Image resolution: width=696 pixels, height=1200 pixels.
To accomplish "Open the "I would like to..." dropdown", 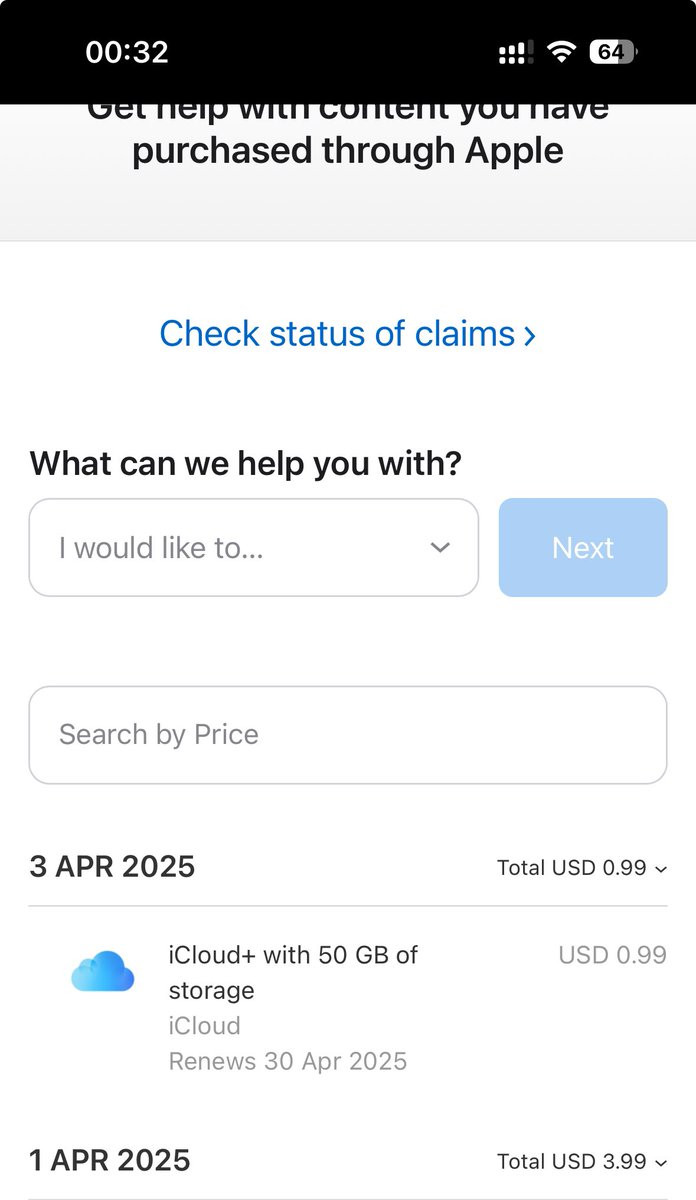I will pyautogui.click(x=253, y=548).
